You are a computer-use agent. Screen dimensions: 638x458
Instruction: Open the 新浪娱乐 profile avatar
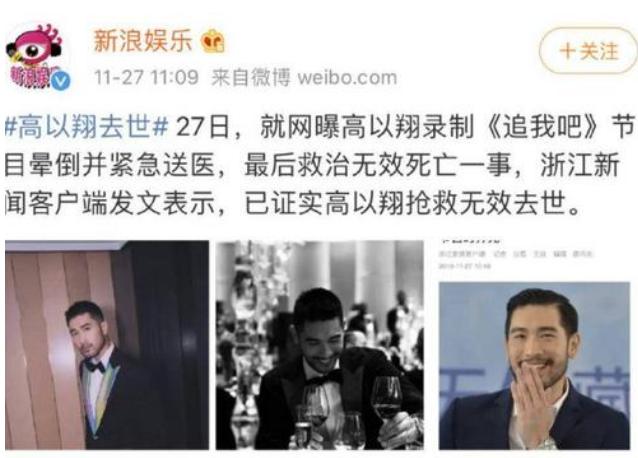37,55
